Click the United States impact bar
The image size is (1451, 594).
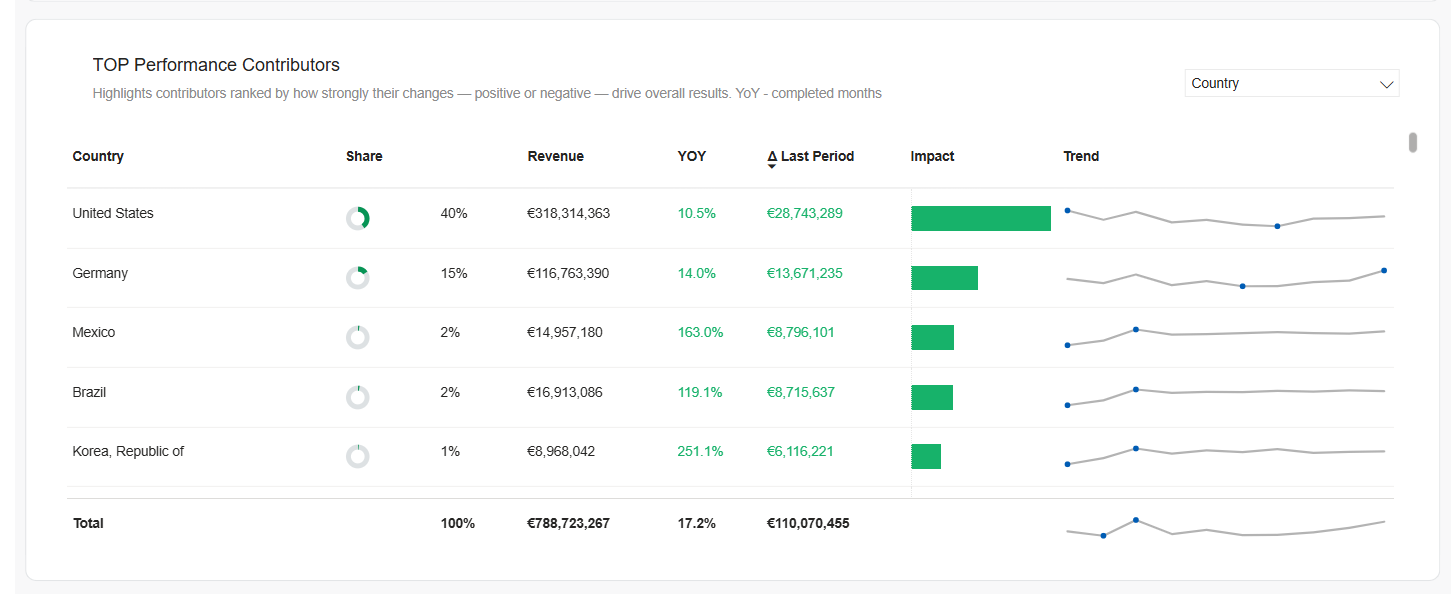point(980,218)
